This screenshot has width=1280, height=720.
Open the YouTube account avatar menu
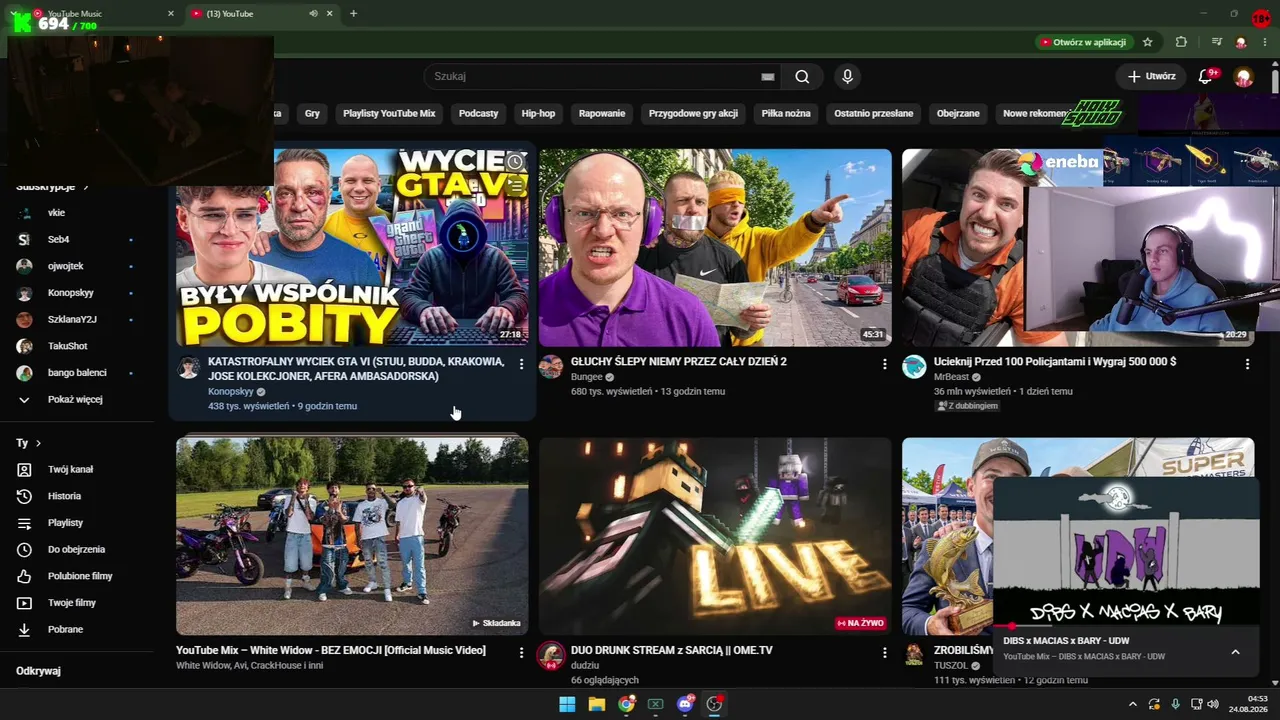[x=1244, y=77]
